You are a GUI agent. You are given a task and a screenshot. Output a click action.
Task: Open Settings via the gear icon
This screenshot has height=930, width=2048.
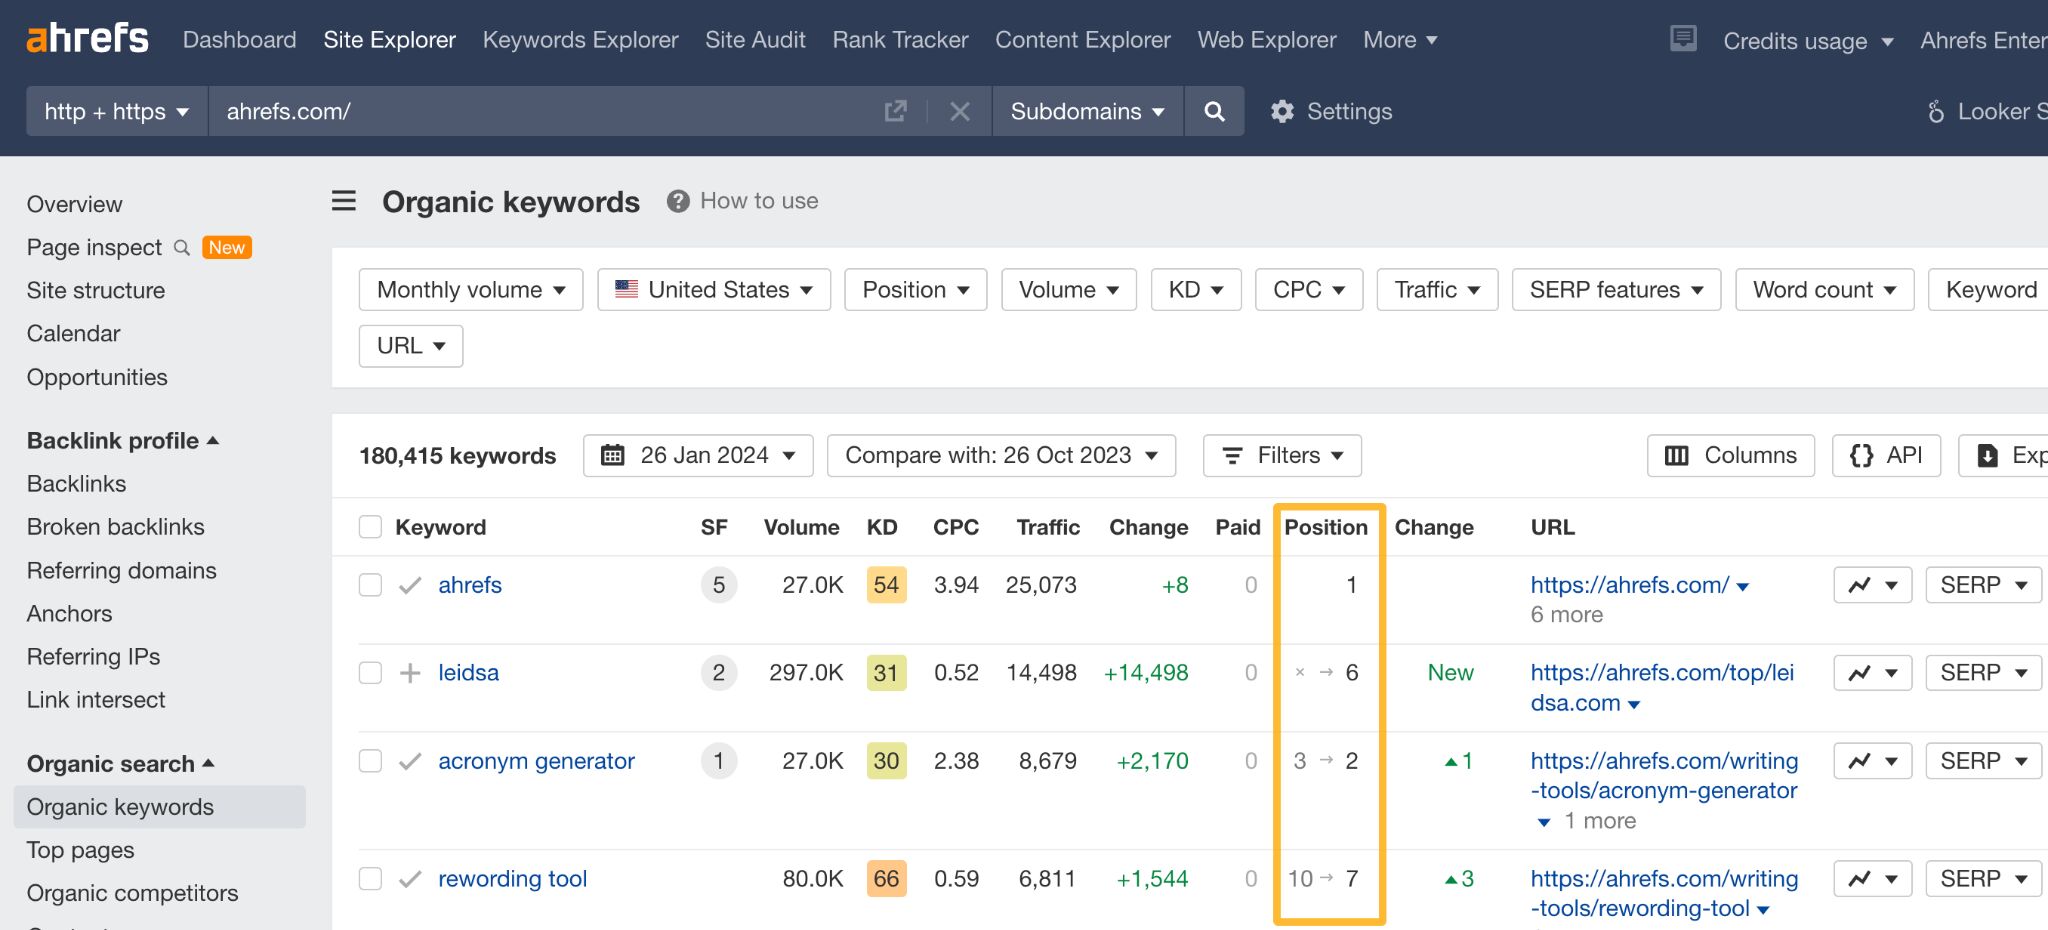click(1281, 111)
